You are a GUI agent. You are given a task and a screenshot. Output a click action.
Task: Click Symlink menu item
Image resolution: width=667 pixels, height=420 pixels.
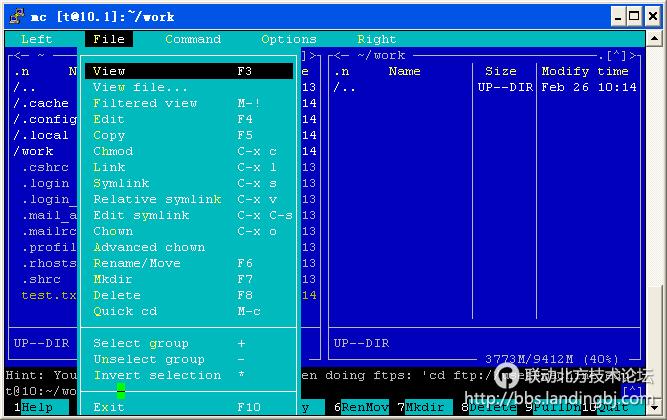(121, 183)
